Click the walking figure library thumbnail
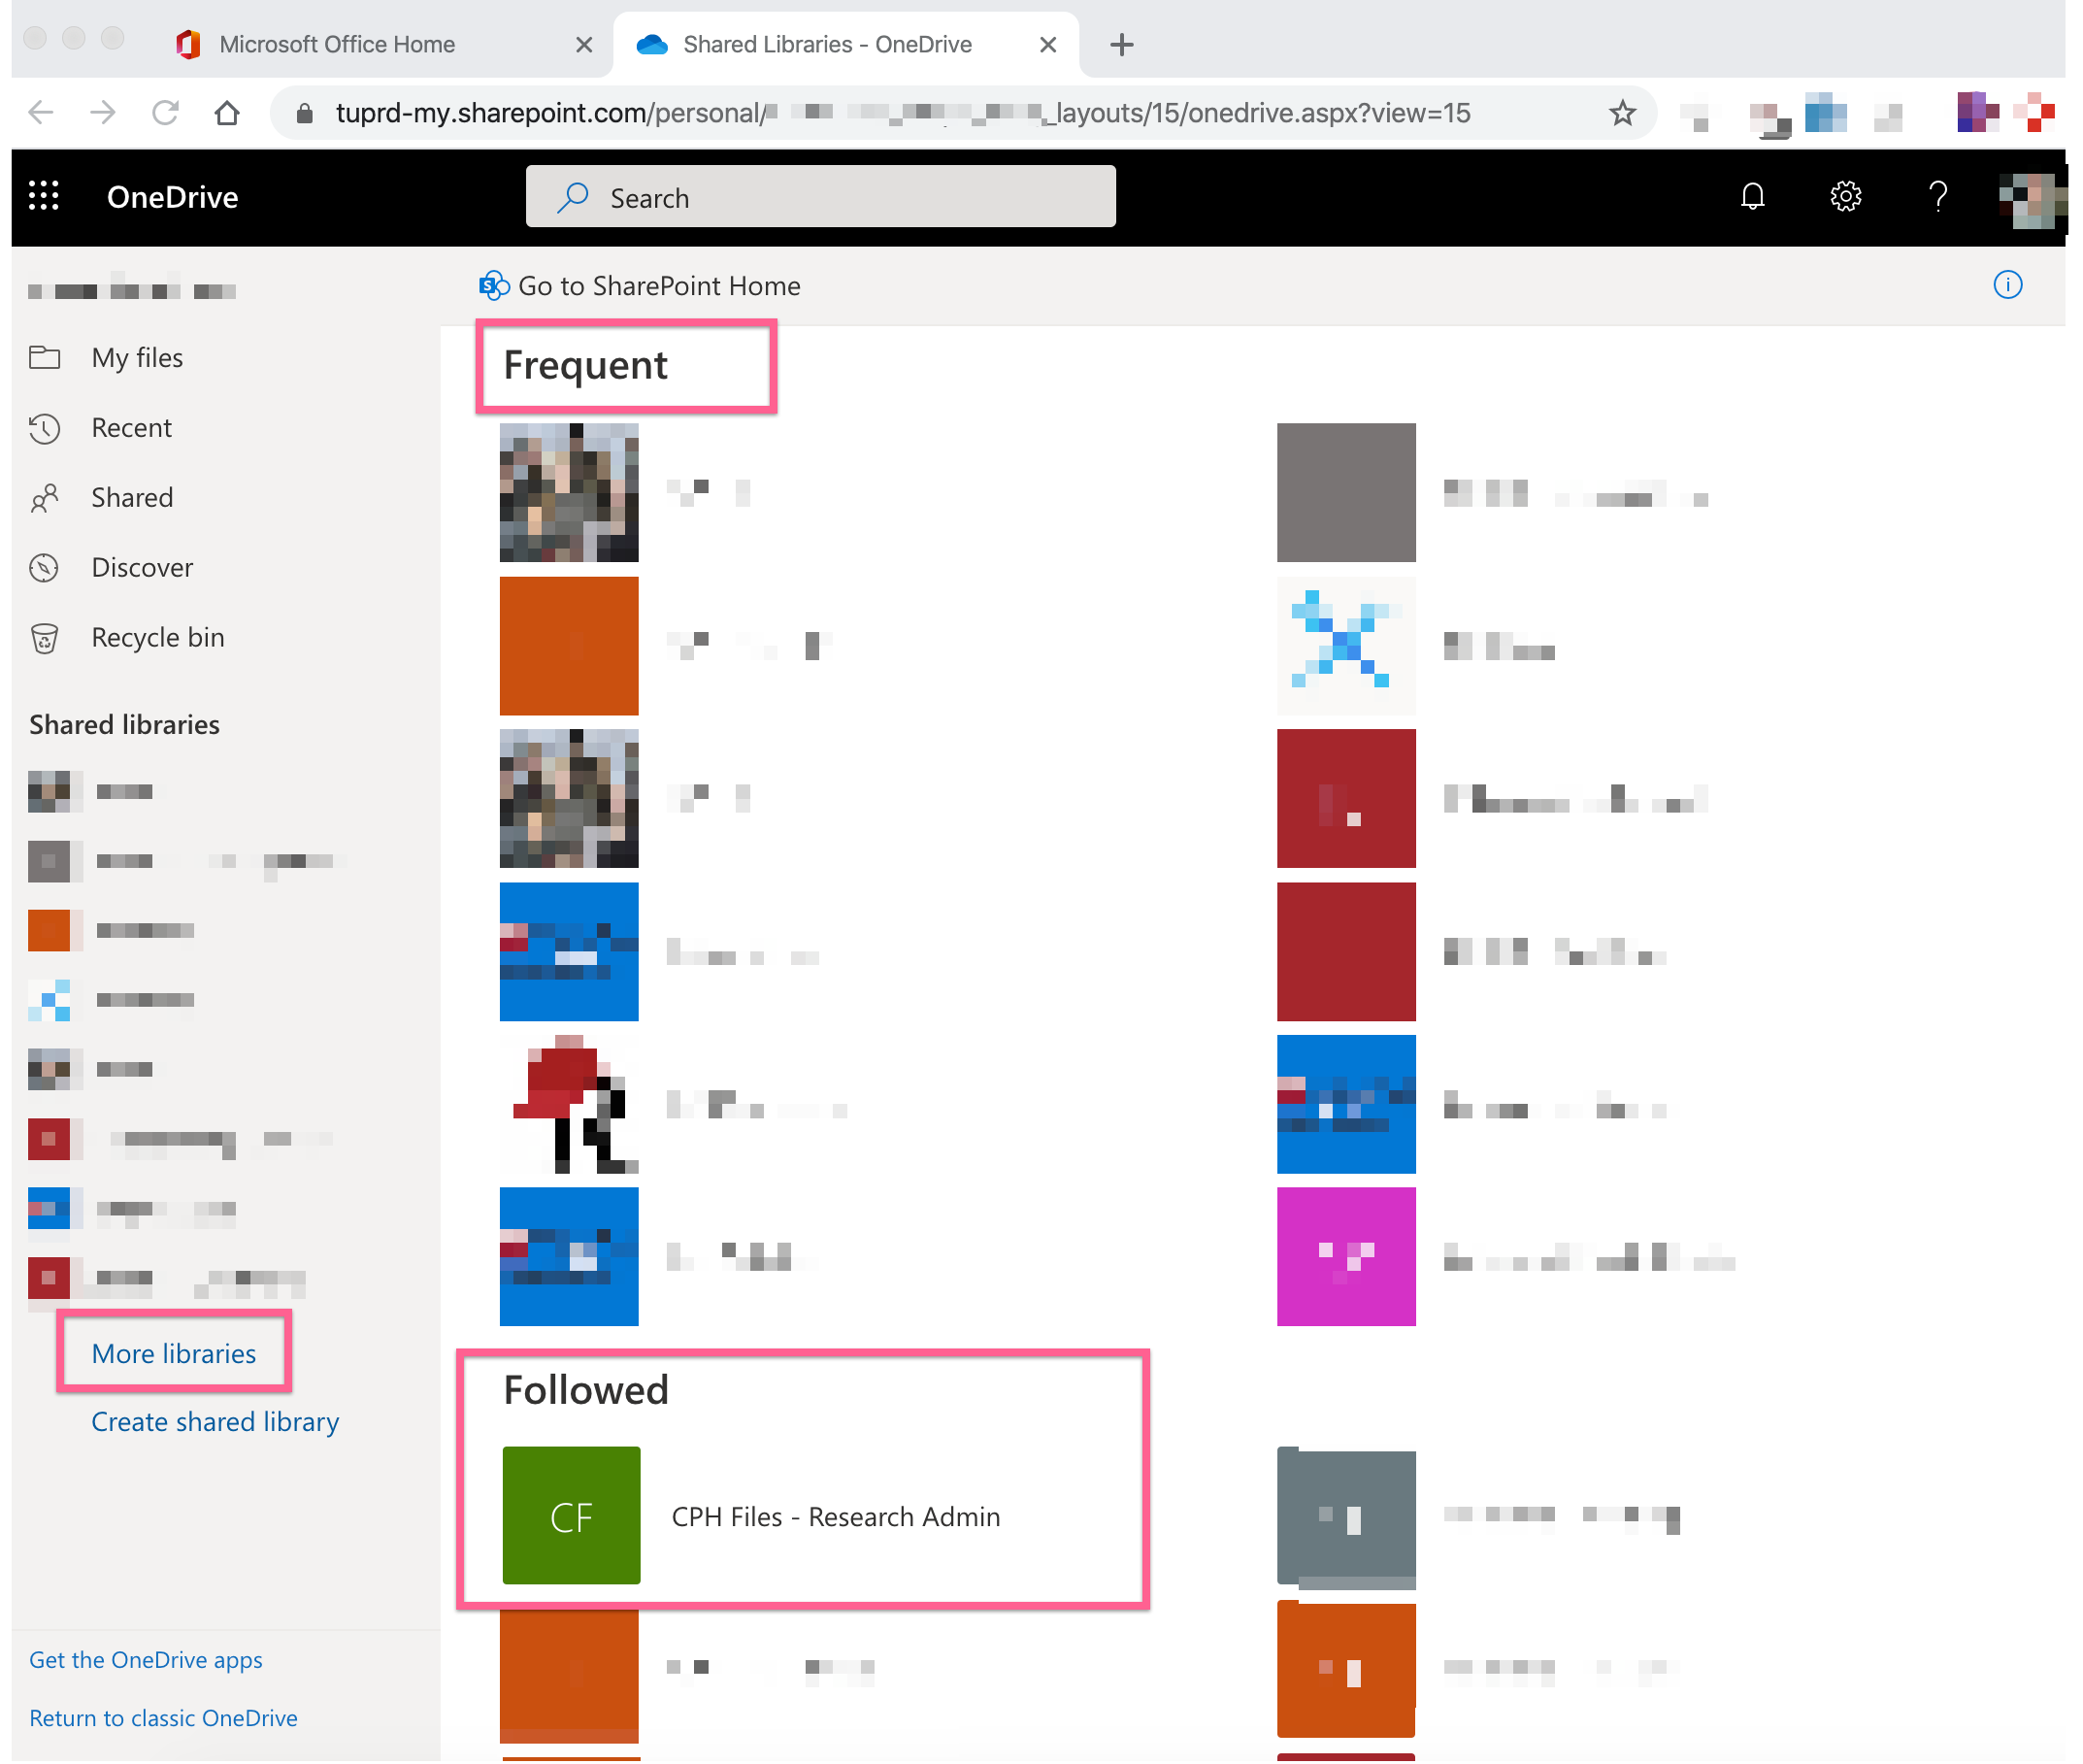 click(569, 1105)
